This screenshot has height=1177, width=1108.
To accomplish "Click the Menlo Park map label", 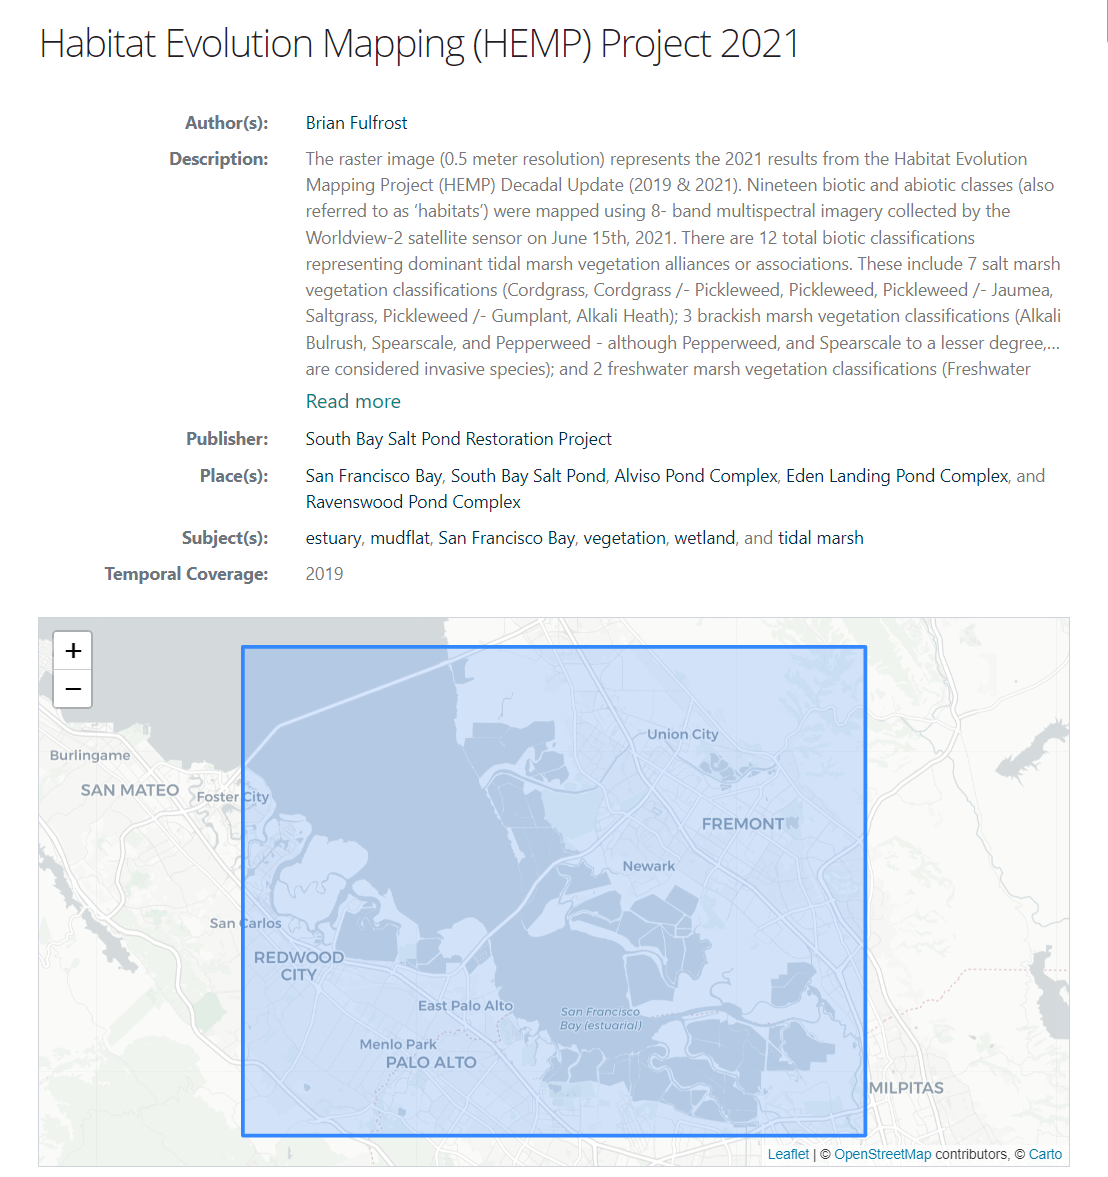I will click(398, 1044).
